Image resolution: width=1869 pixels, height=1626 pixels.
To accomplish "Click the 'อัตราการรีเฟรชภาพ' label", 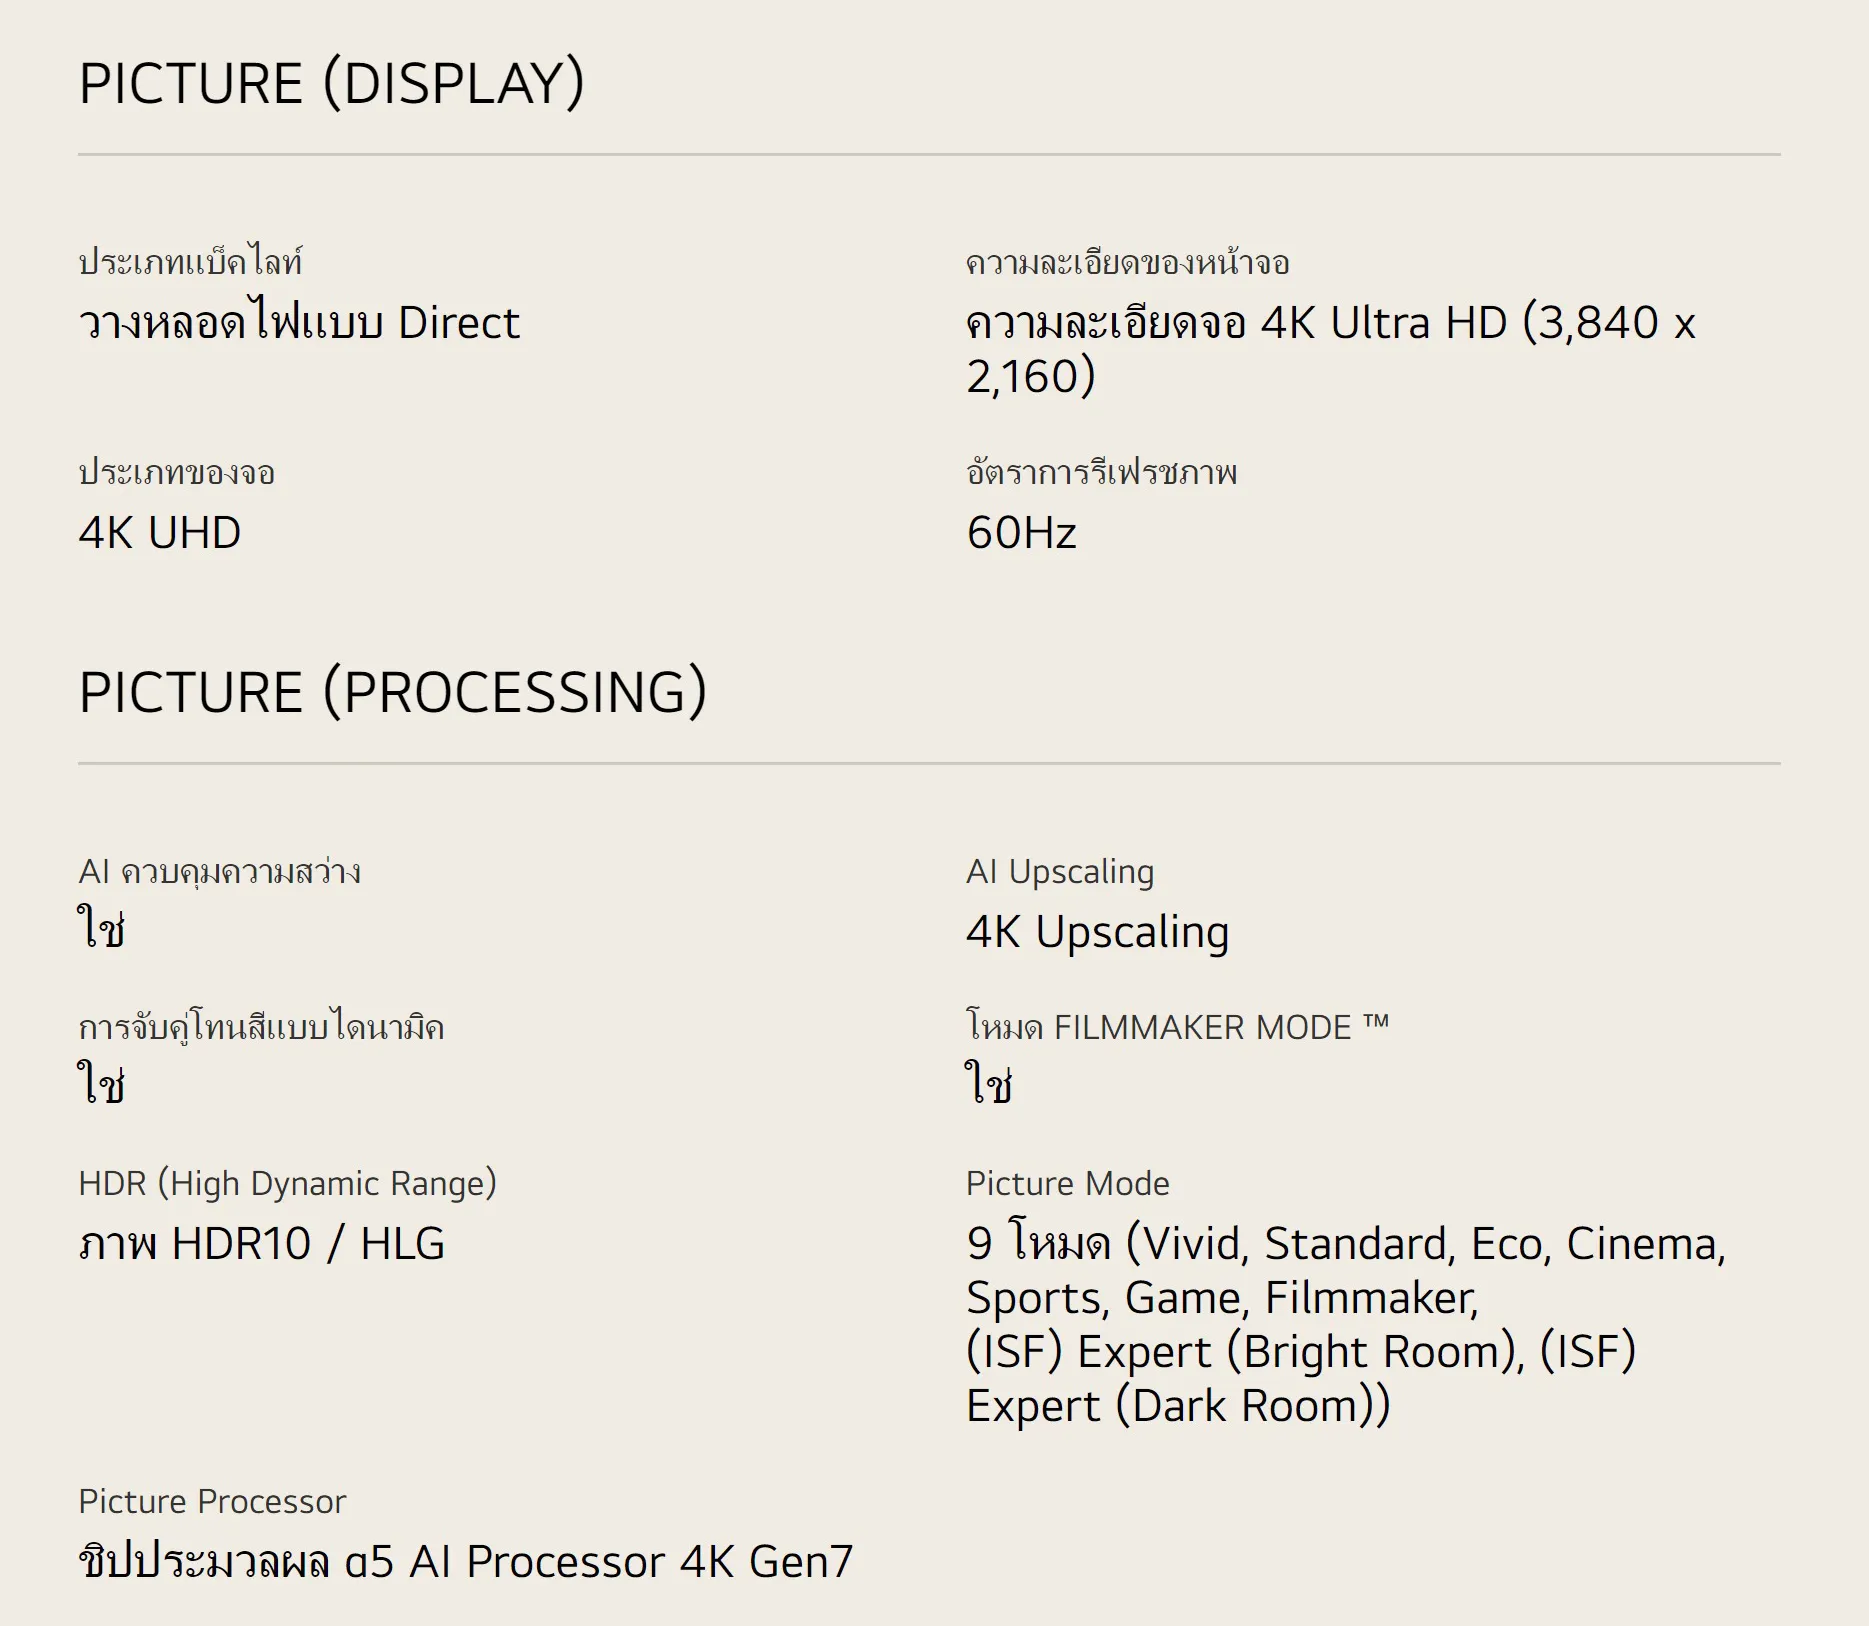I will tap(1101, 472).
